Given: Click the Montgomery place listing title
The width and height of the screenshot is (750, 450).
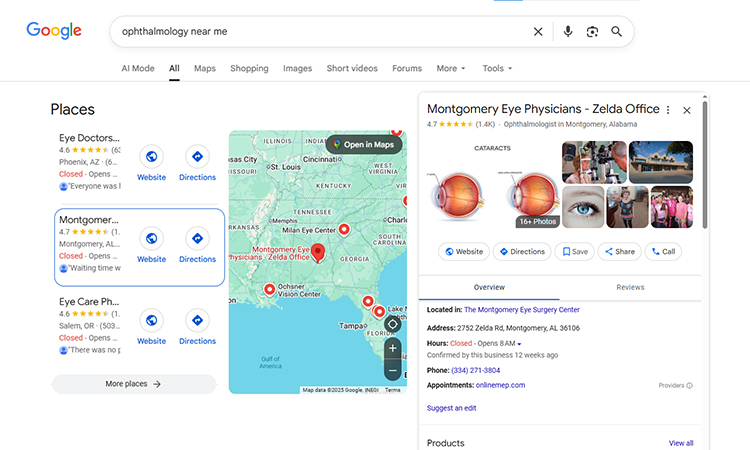Looking at the screenshot, I should click(x=89, y=220).
